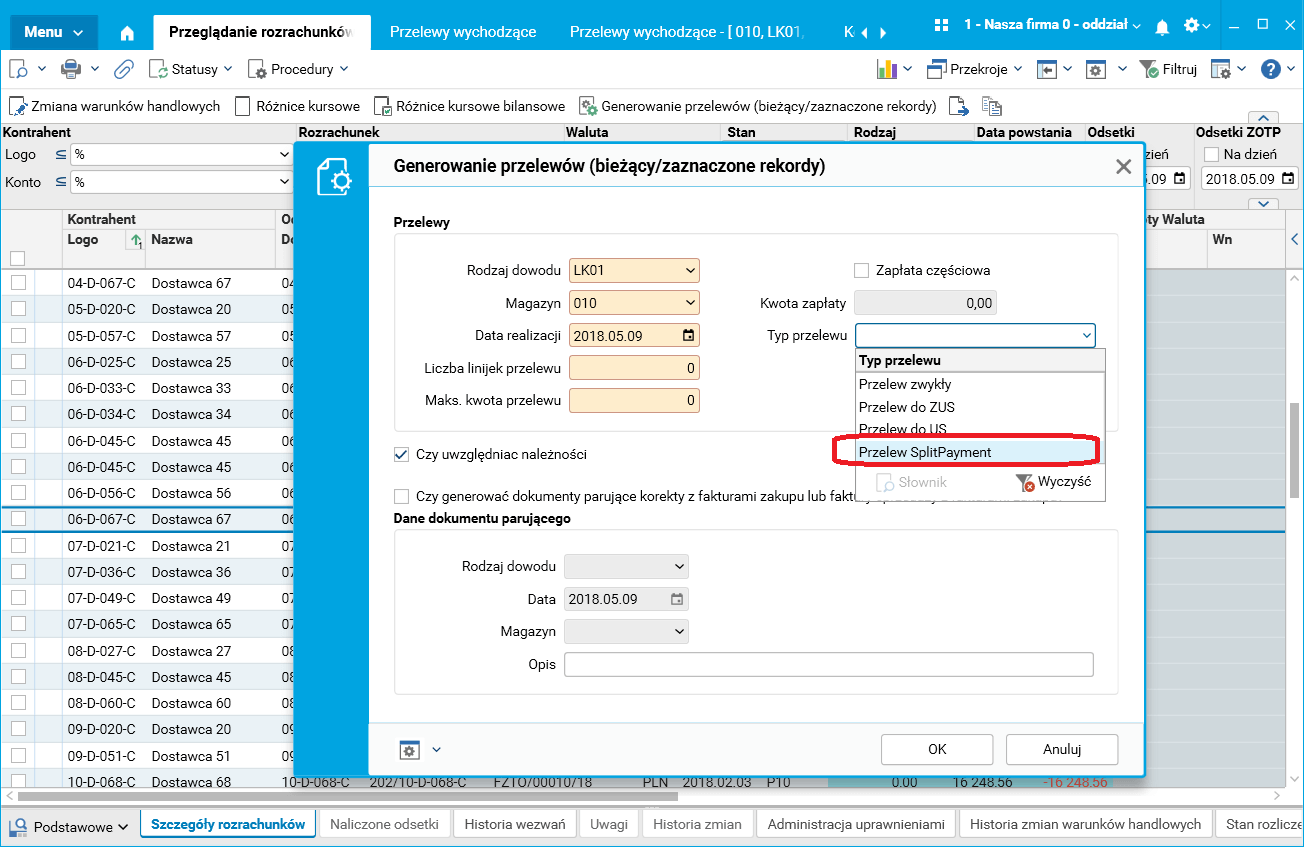
Task: Click the copy documents icon after export
Action: [992, 106]
